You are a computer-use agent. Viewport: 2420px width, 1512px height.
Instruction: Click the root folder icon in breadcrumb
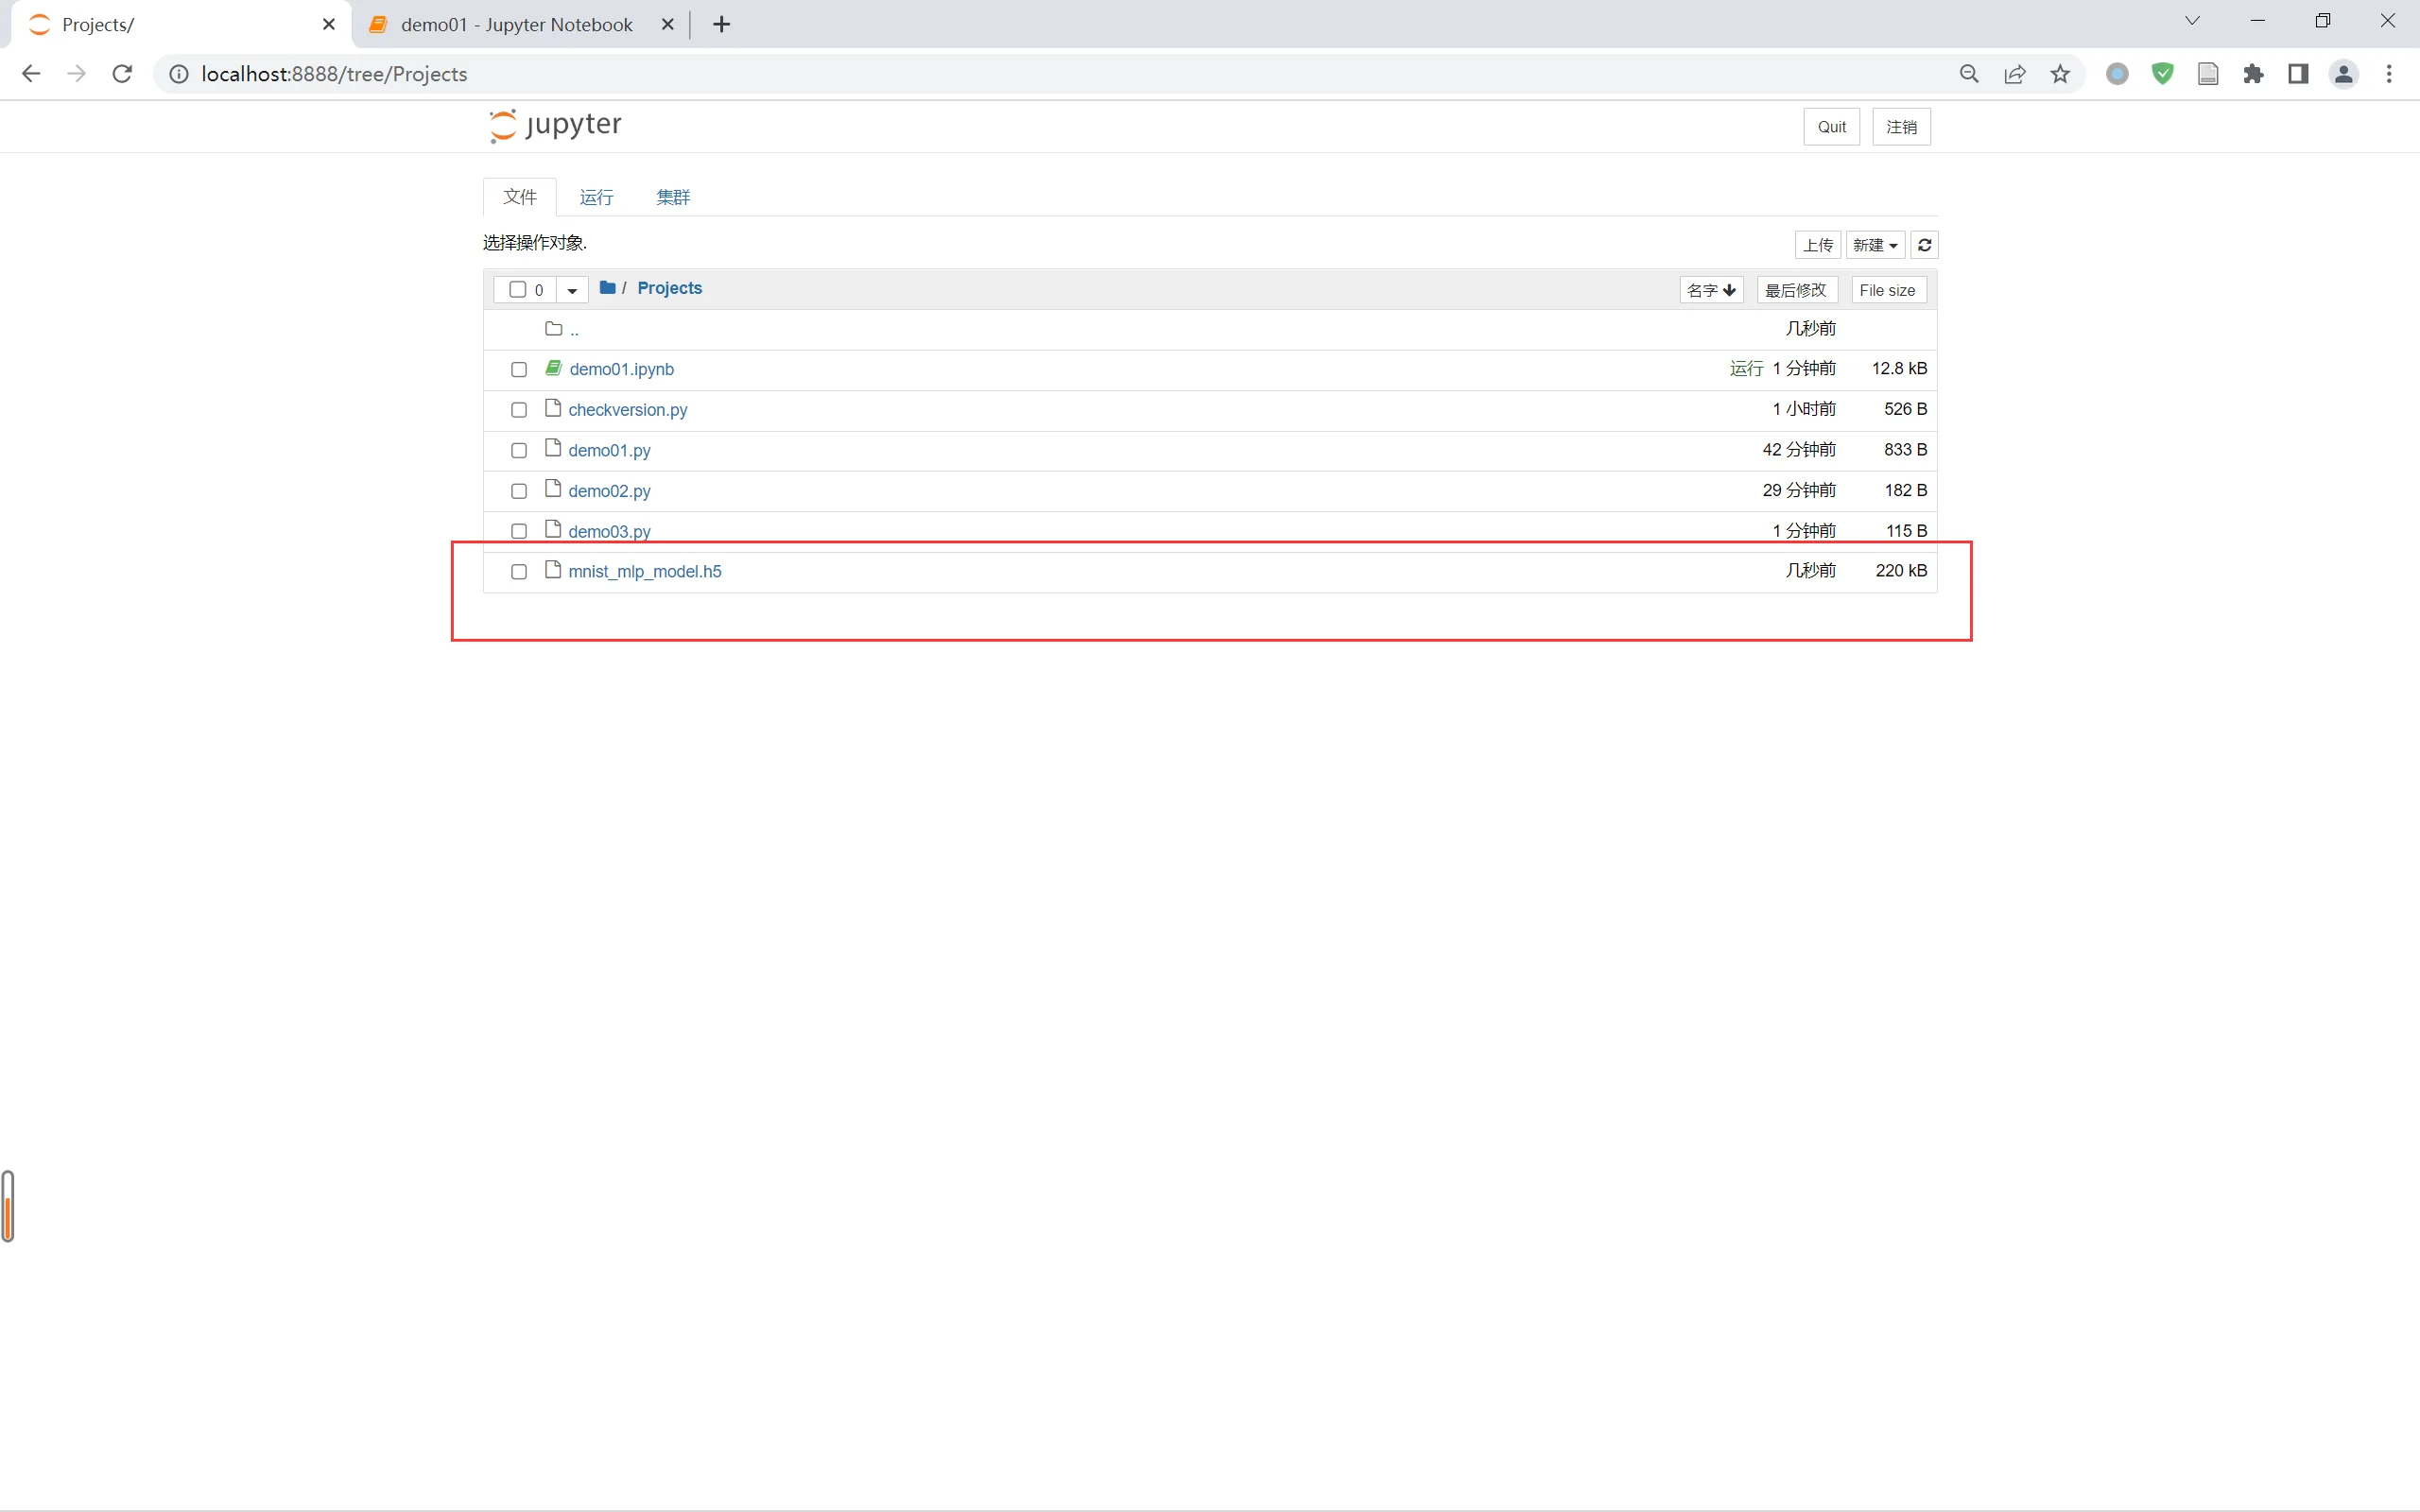[607, 288]
